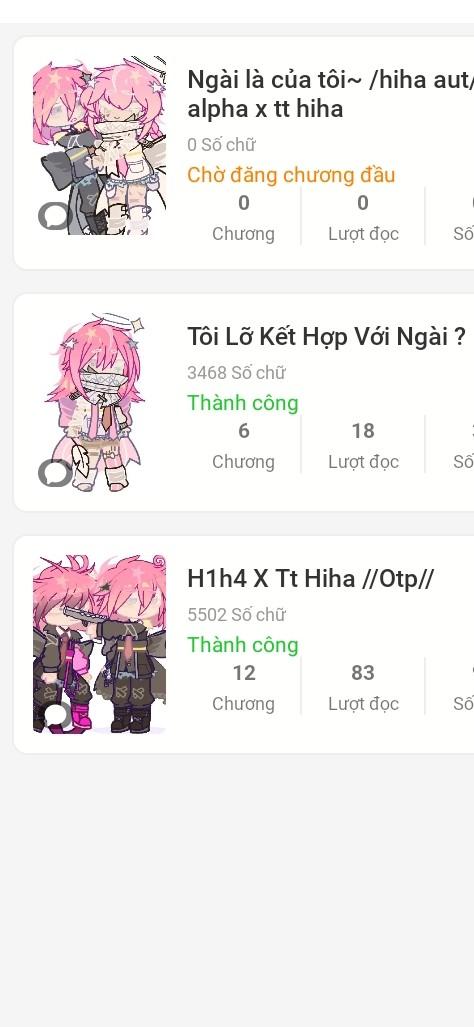Open cover of 'Ngài là của tôi~' story
This screenshot has width=474, height=1027.
pos(100,145)
